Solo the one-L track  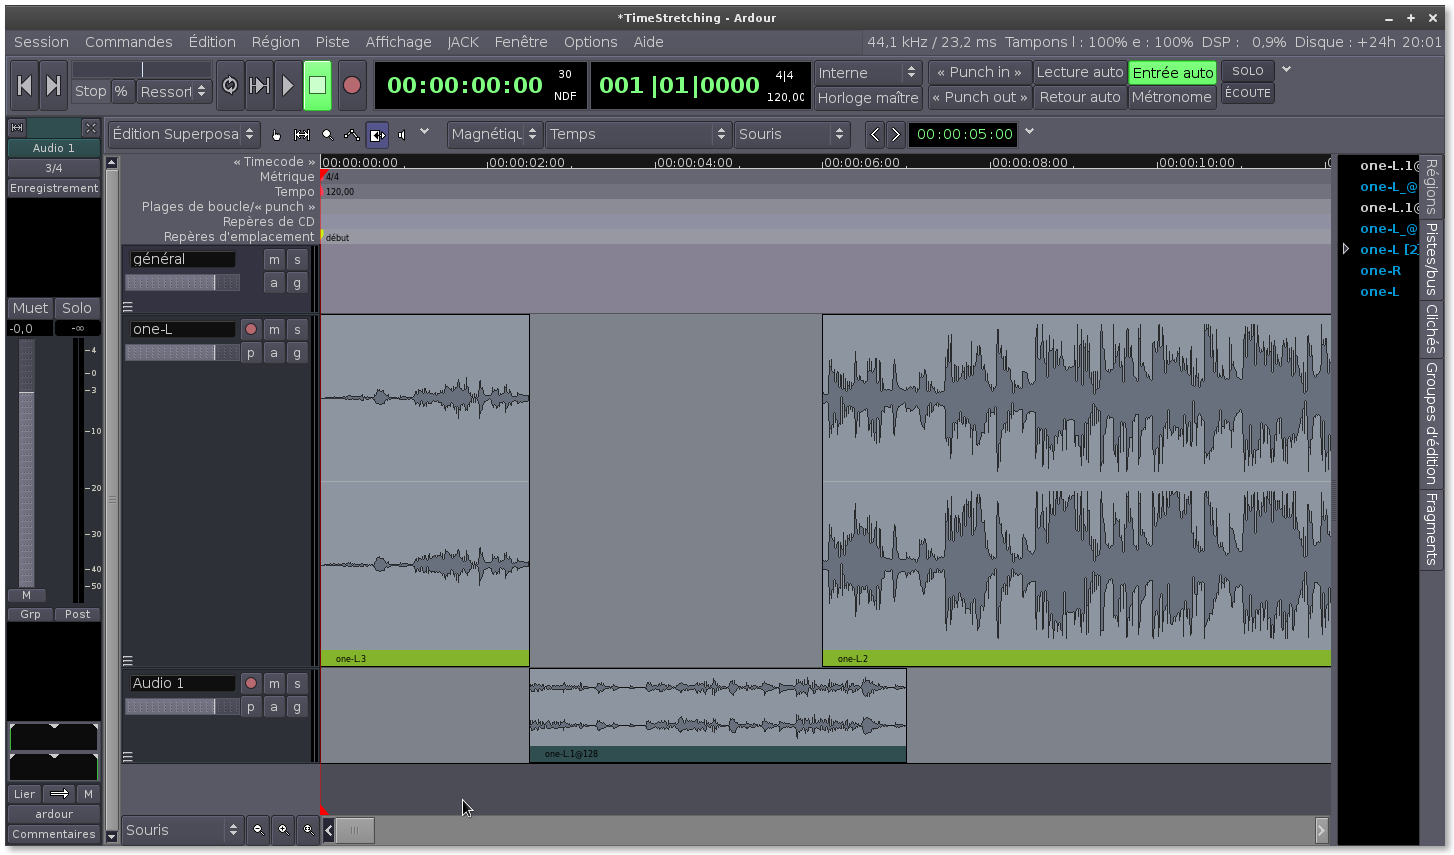(297, 329)
